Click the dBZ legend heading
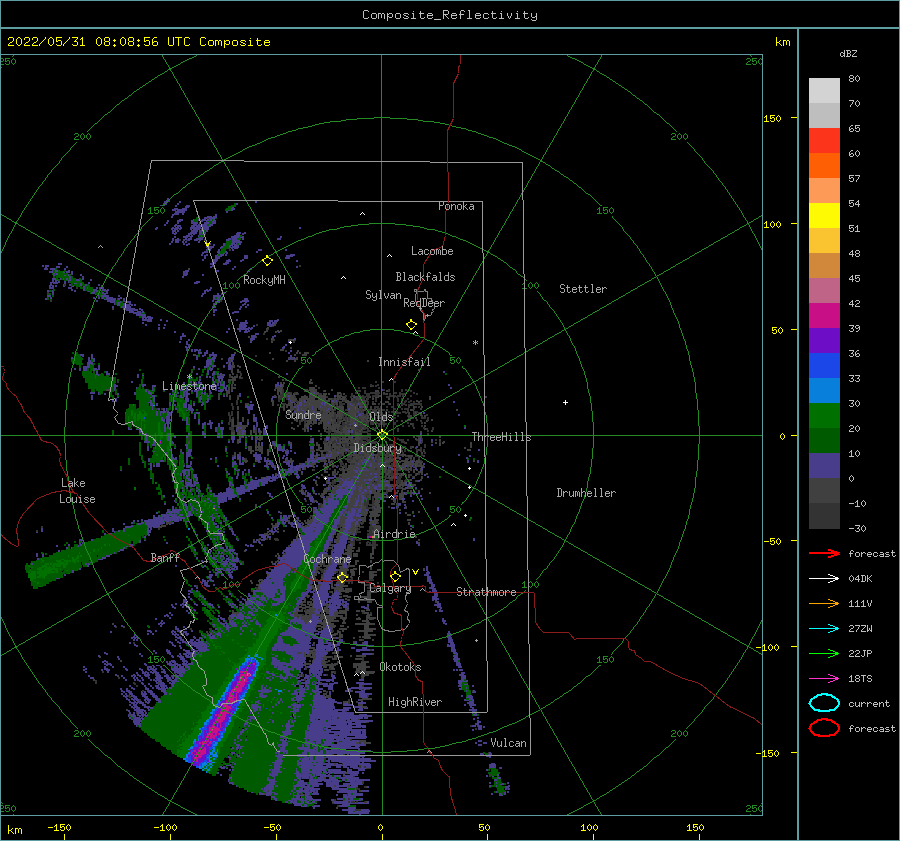Screen dimensions: 900x841 [x=848, y=54]
